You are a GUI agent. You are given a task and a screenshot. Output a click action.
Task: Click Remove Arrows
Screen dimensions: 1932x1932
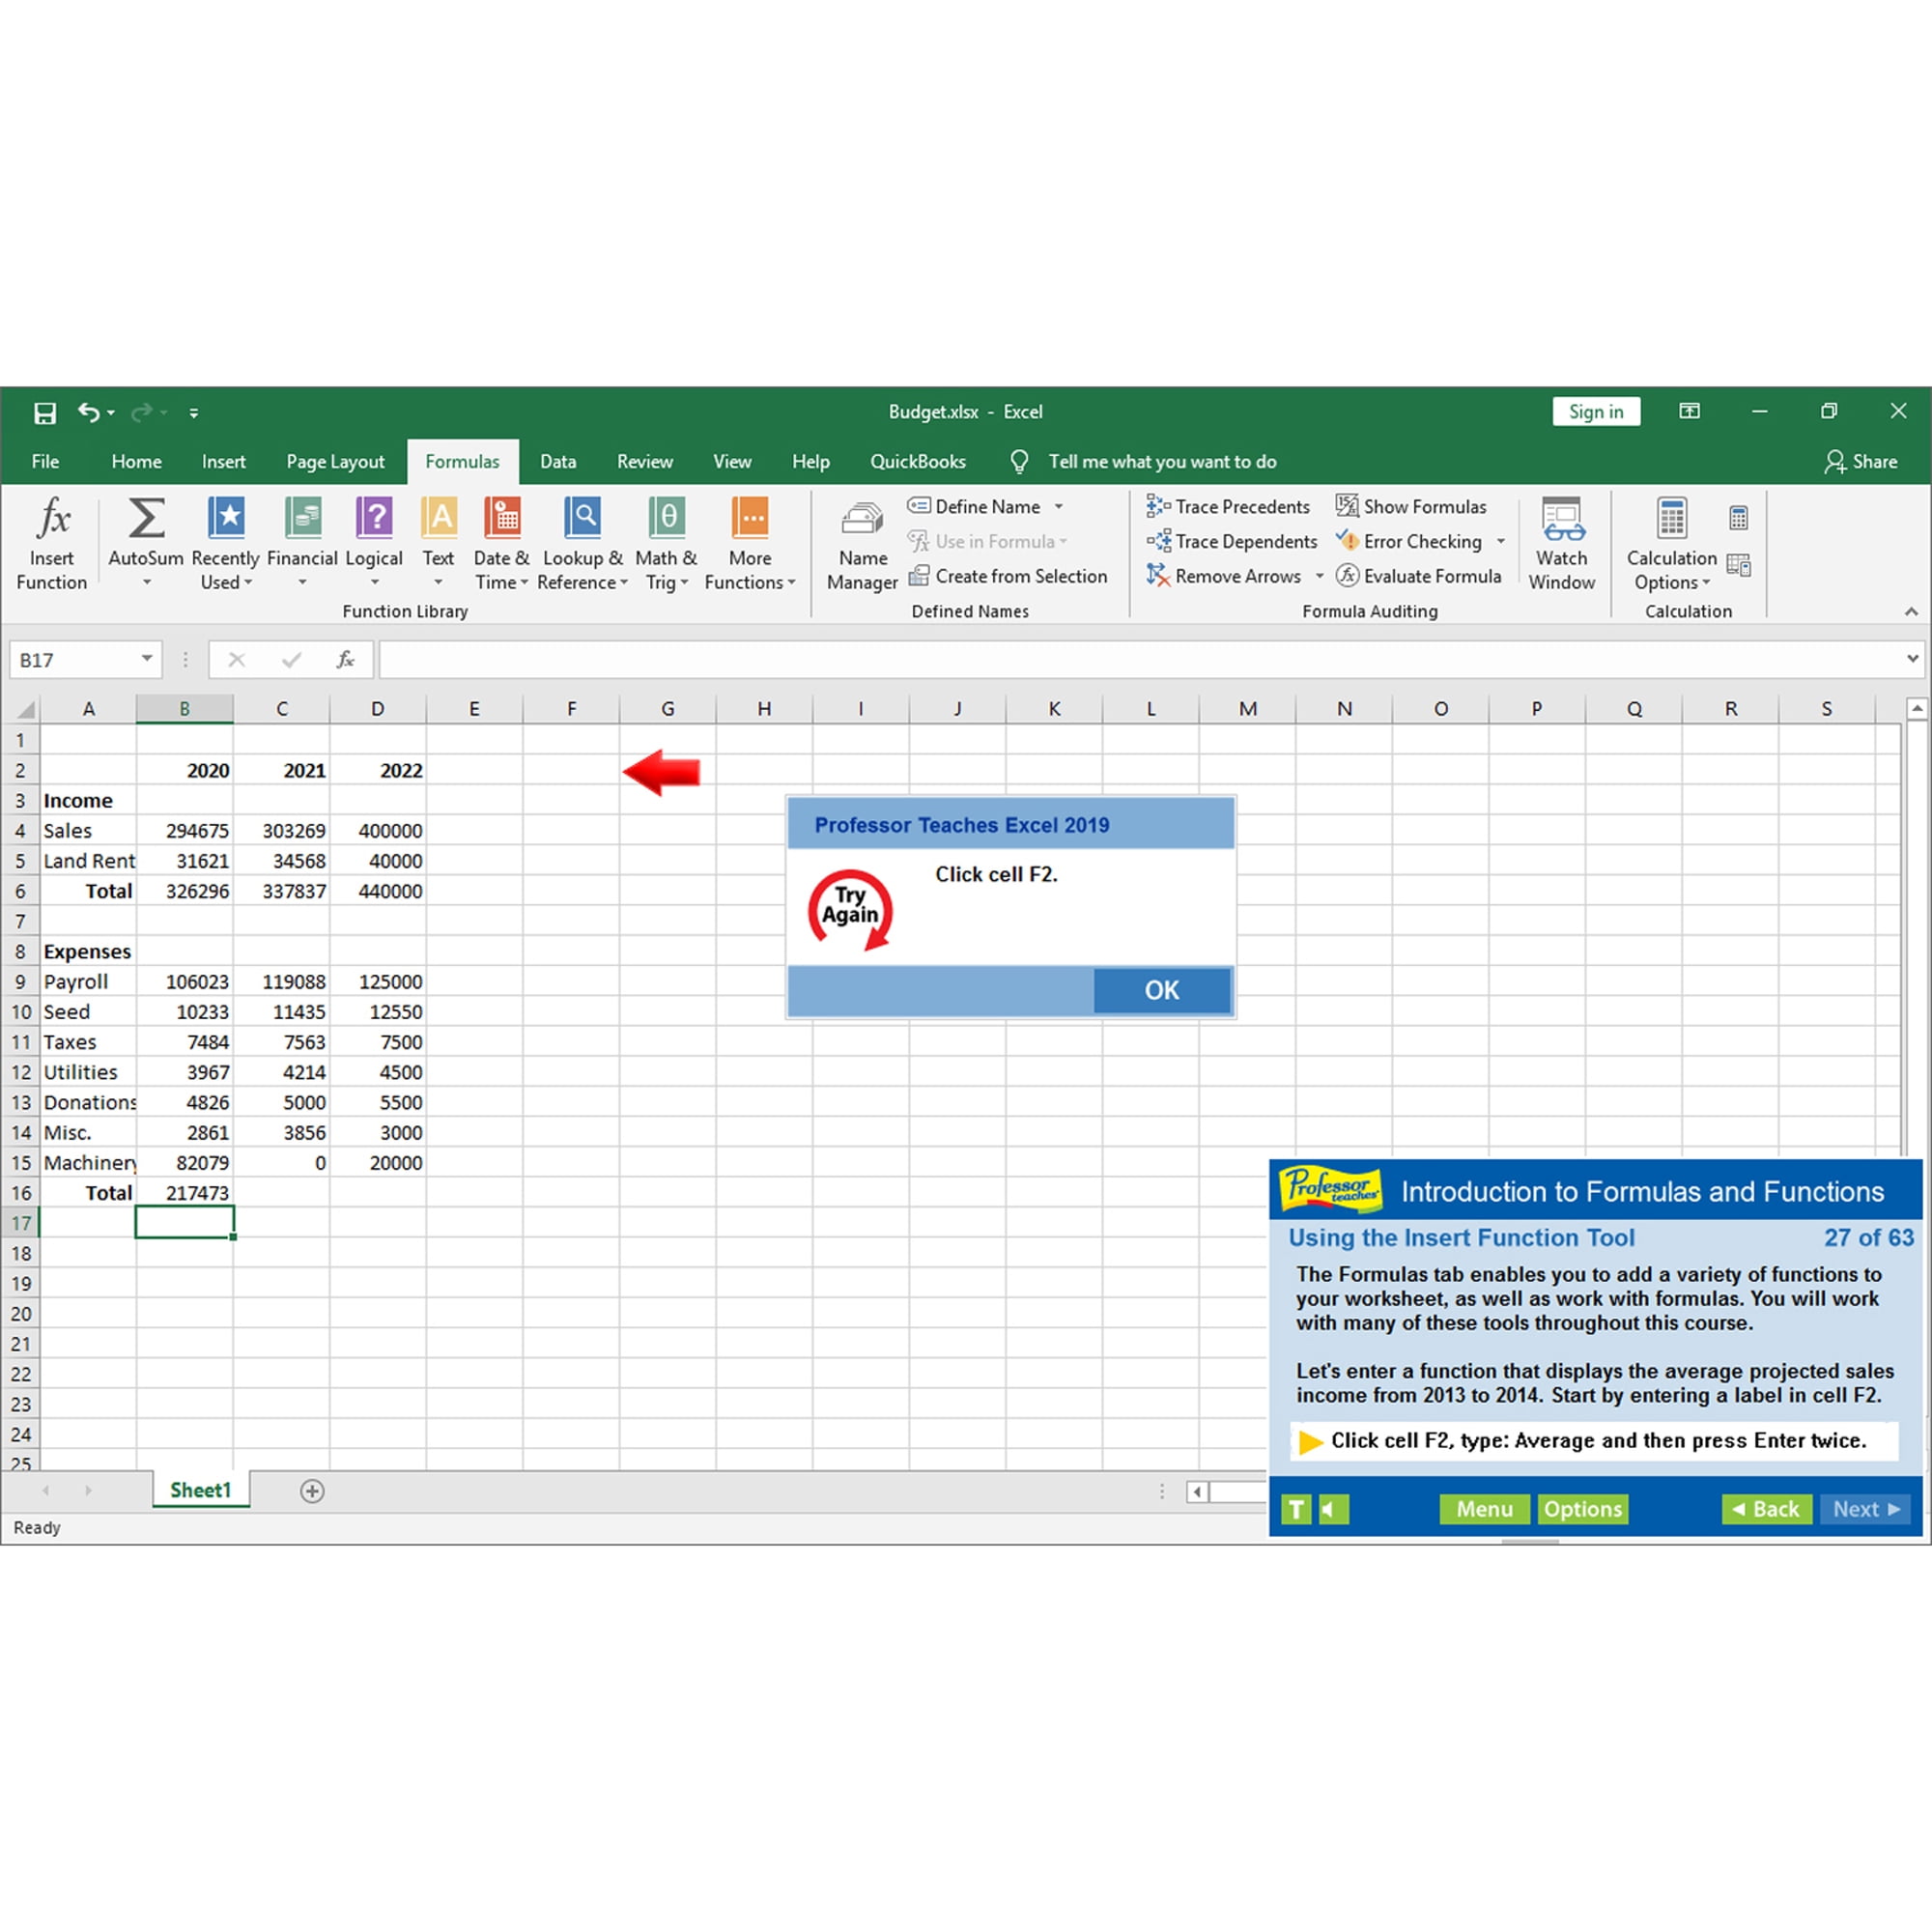pos(1224,576)
